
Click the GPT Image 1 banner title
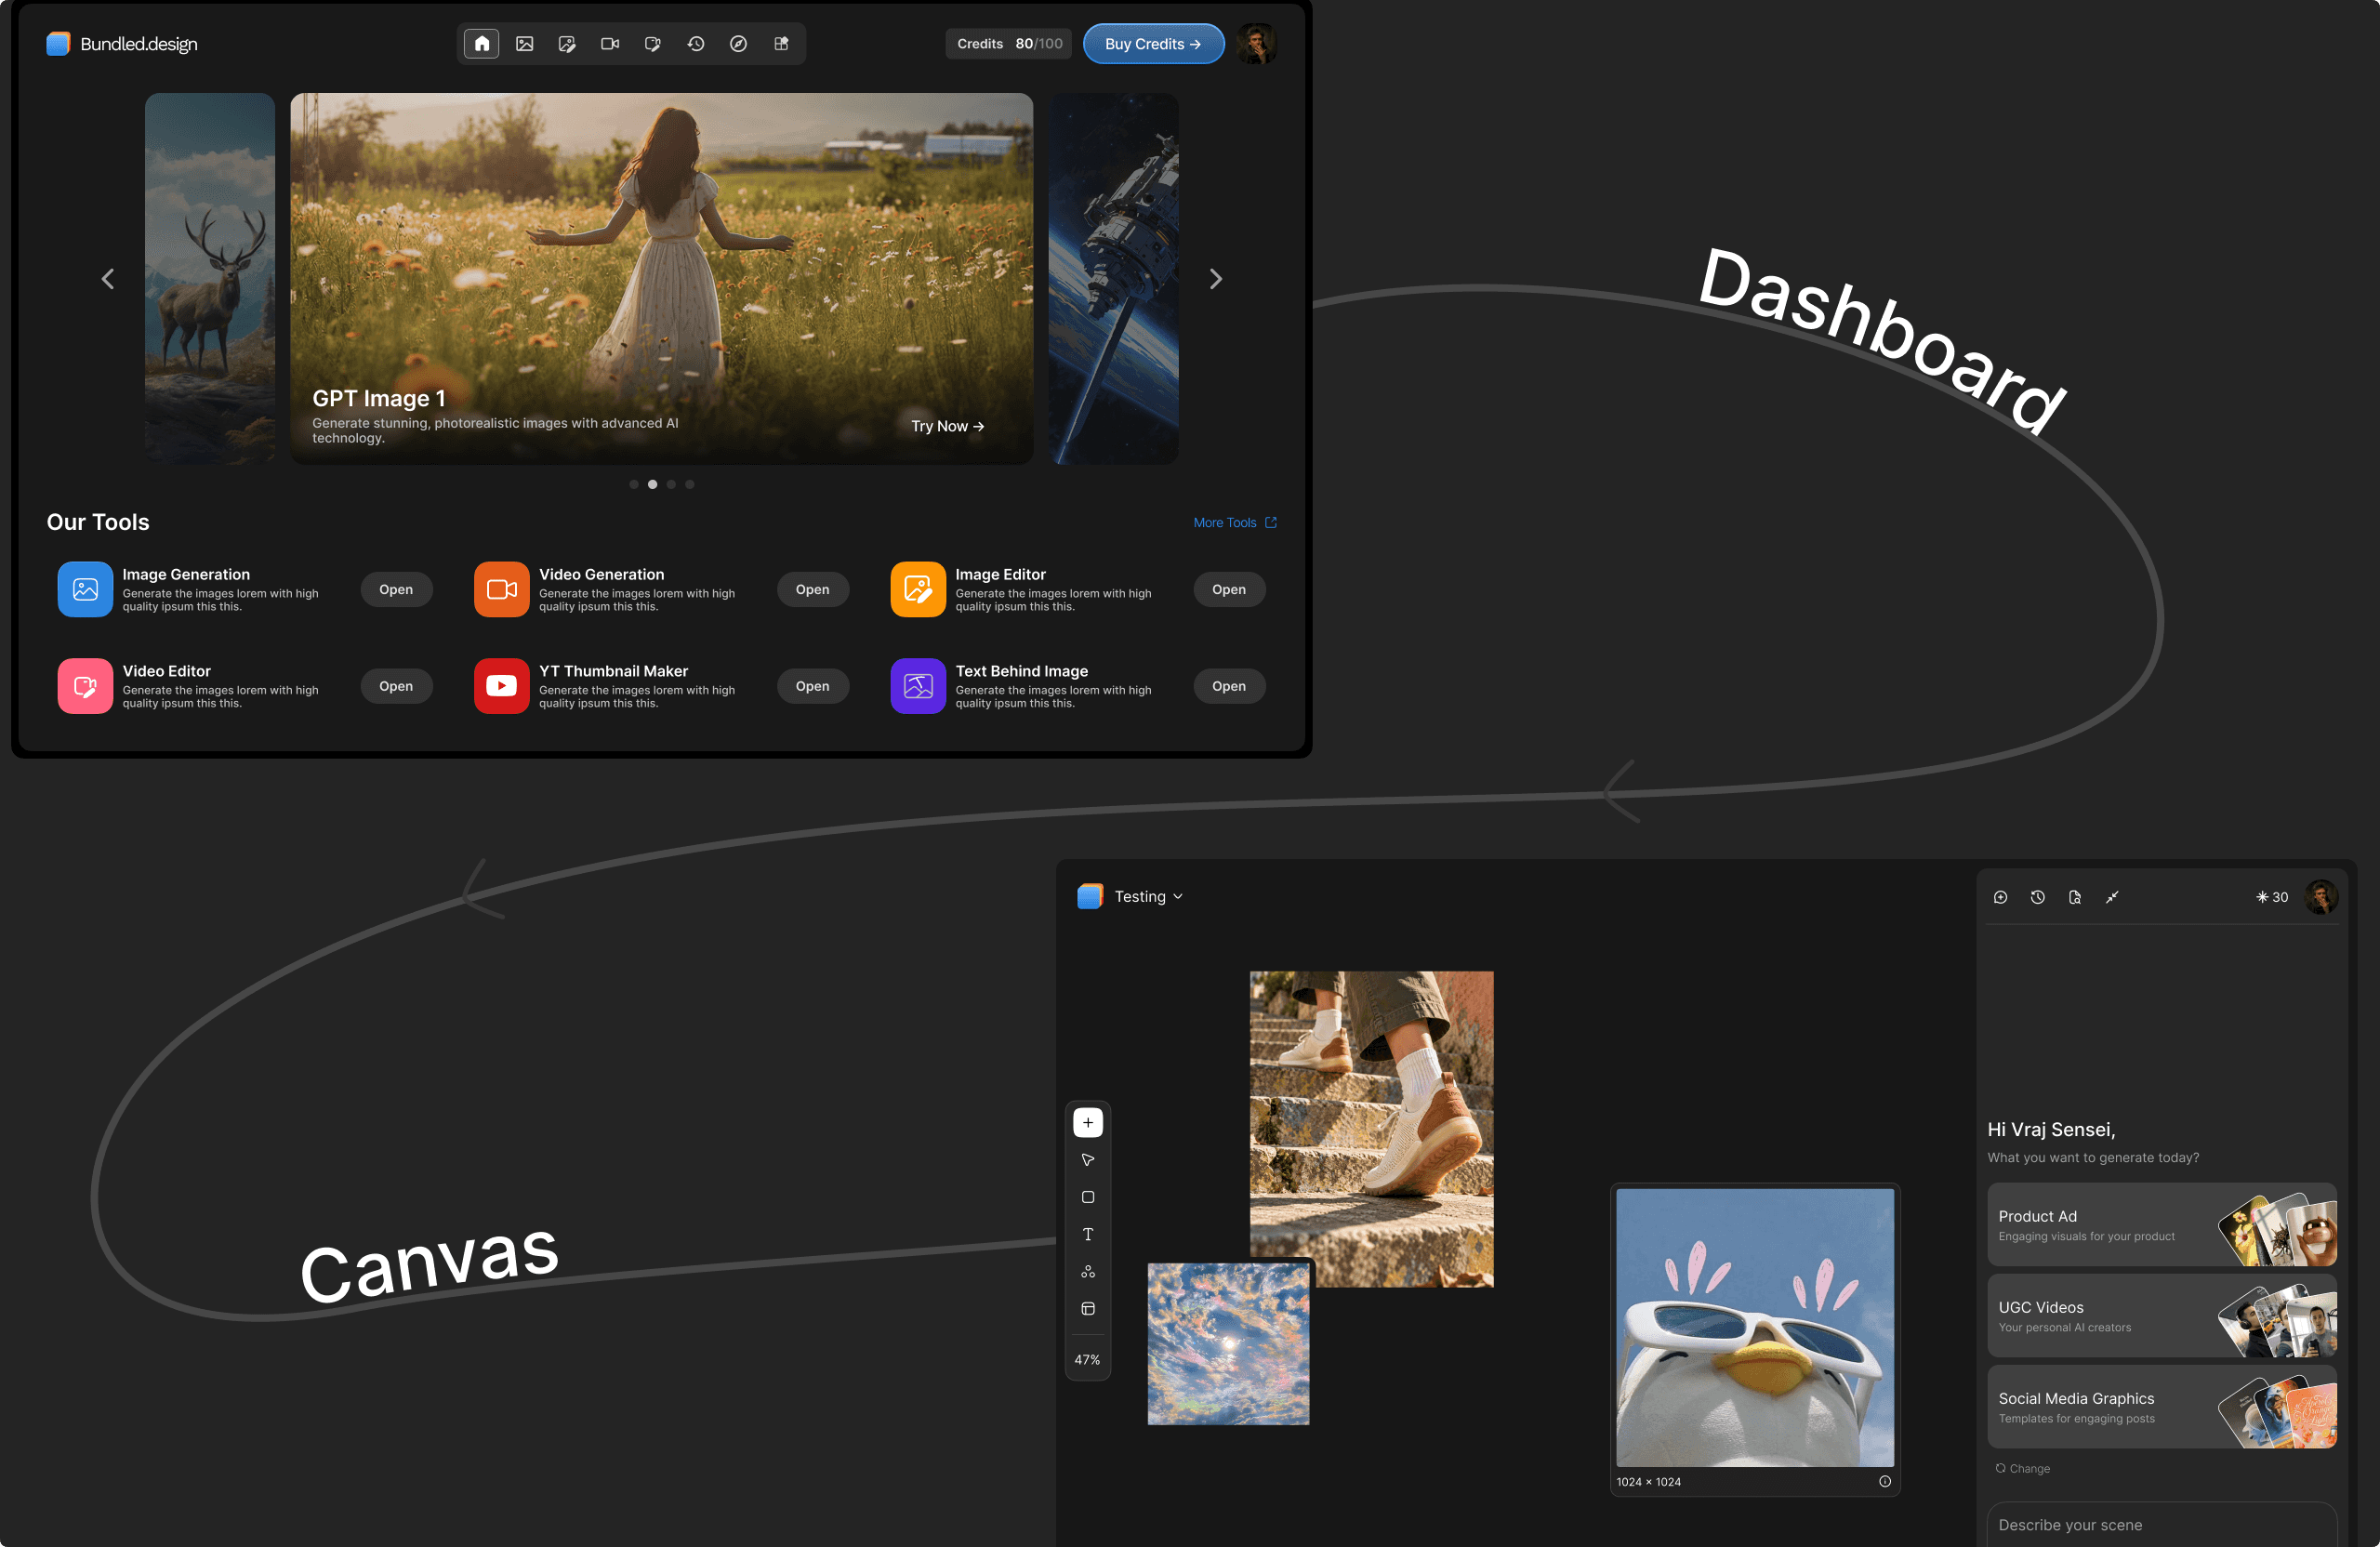(379, 398)
